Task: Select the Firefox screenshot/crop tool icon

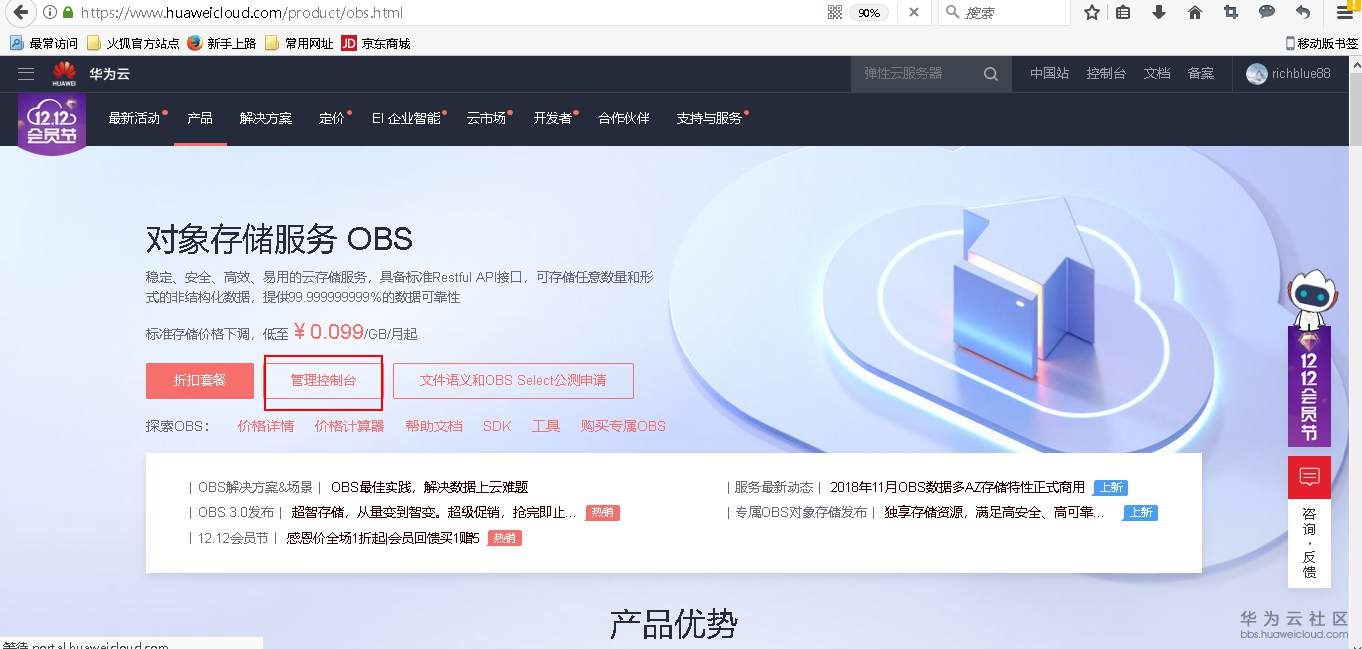Action: 1230,13
